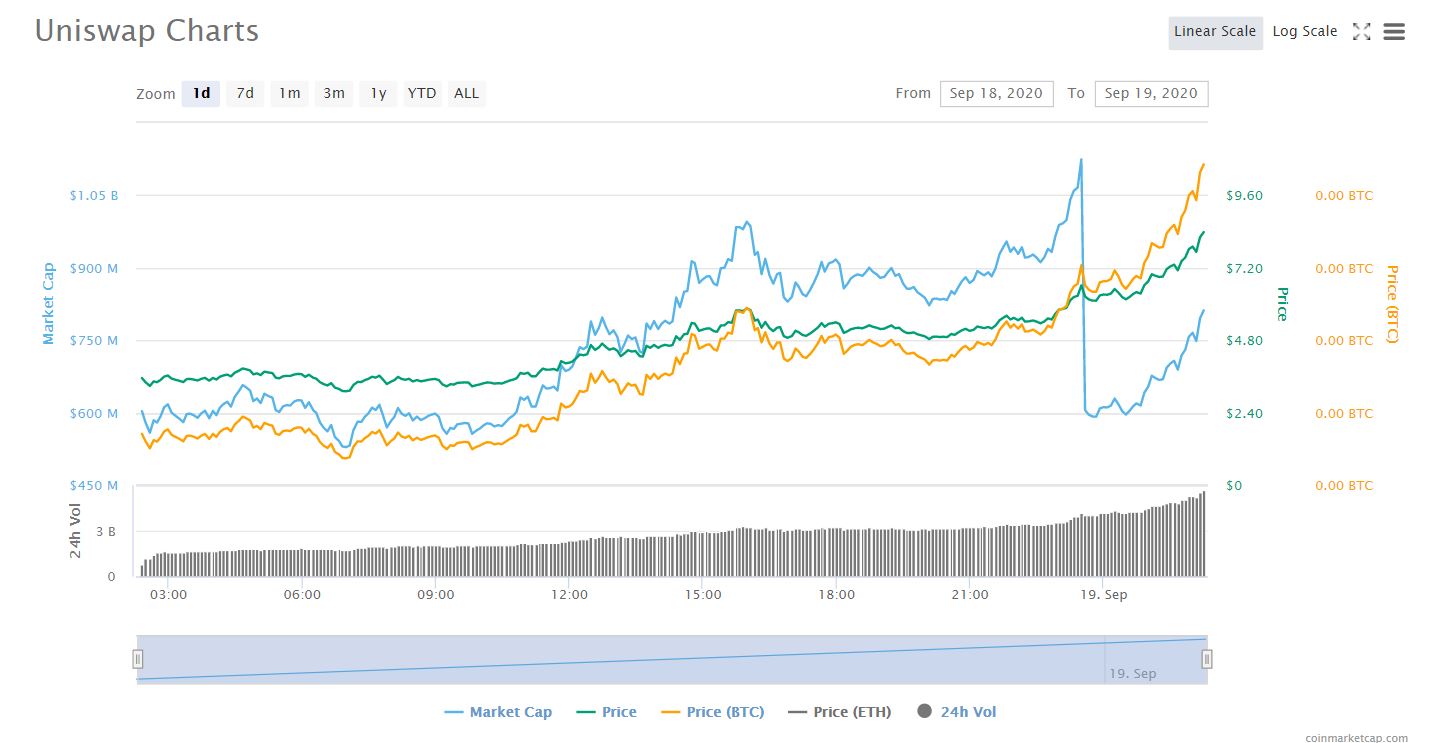Viewport: 1453px width, 743px height.
Task: Click the 19. Sep label on time axis
Action: click(1103, 594)
